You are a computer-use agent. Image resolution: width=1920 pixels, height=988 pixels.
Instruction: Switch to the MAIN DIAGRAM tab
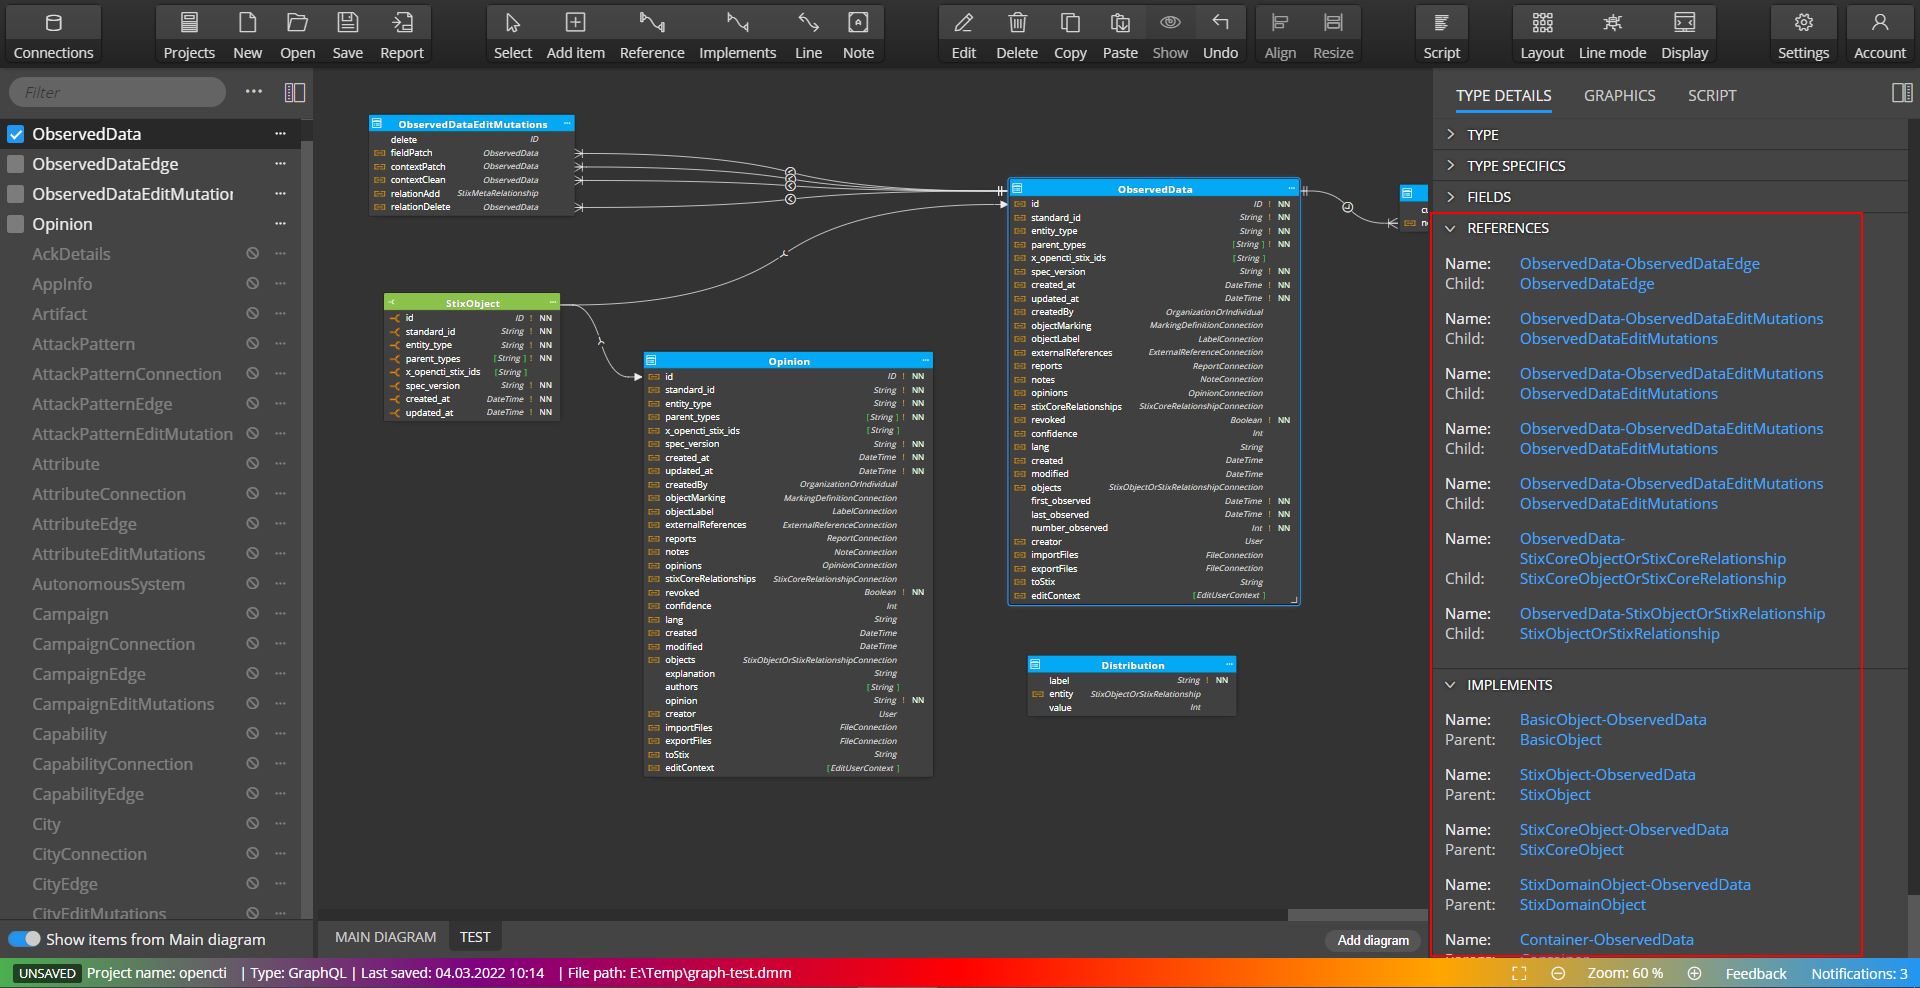(385, 937)
